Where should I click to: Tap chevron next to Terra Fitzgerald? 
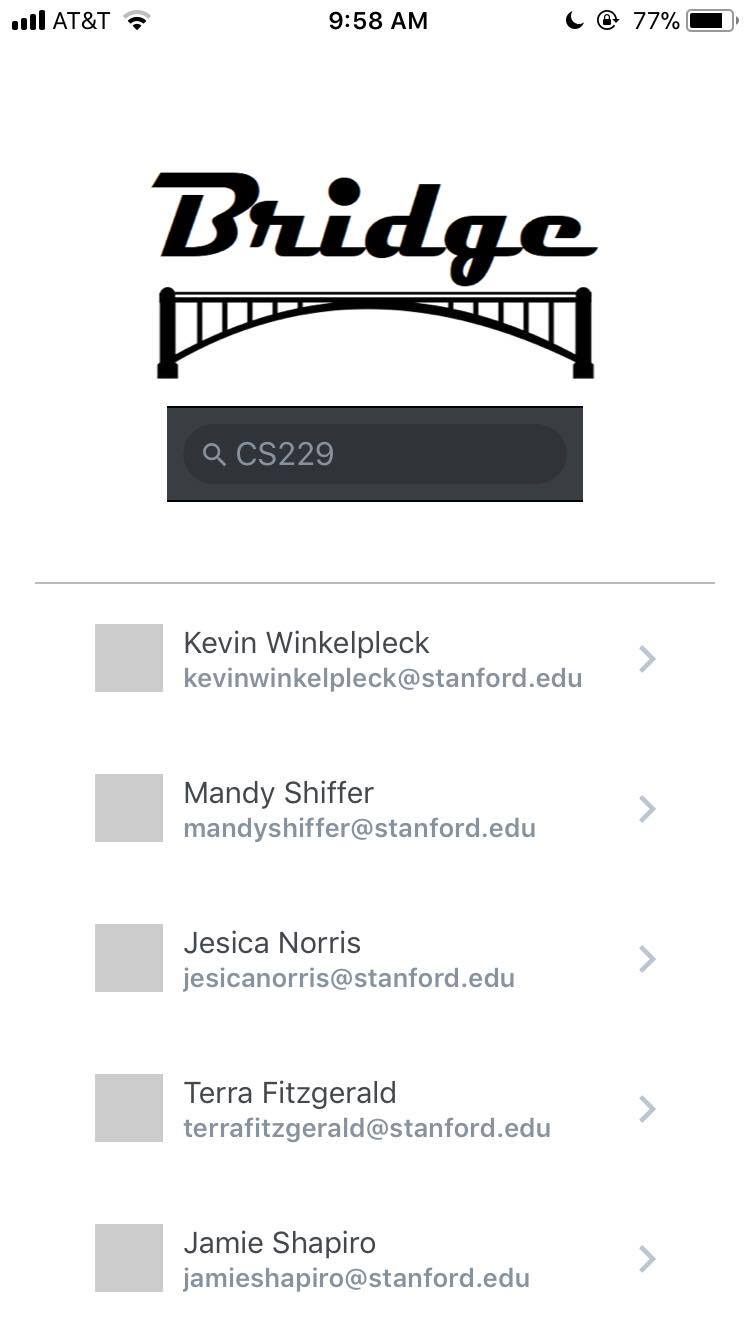pos(647,1109)
